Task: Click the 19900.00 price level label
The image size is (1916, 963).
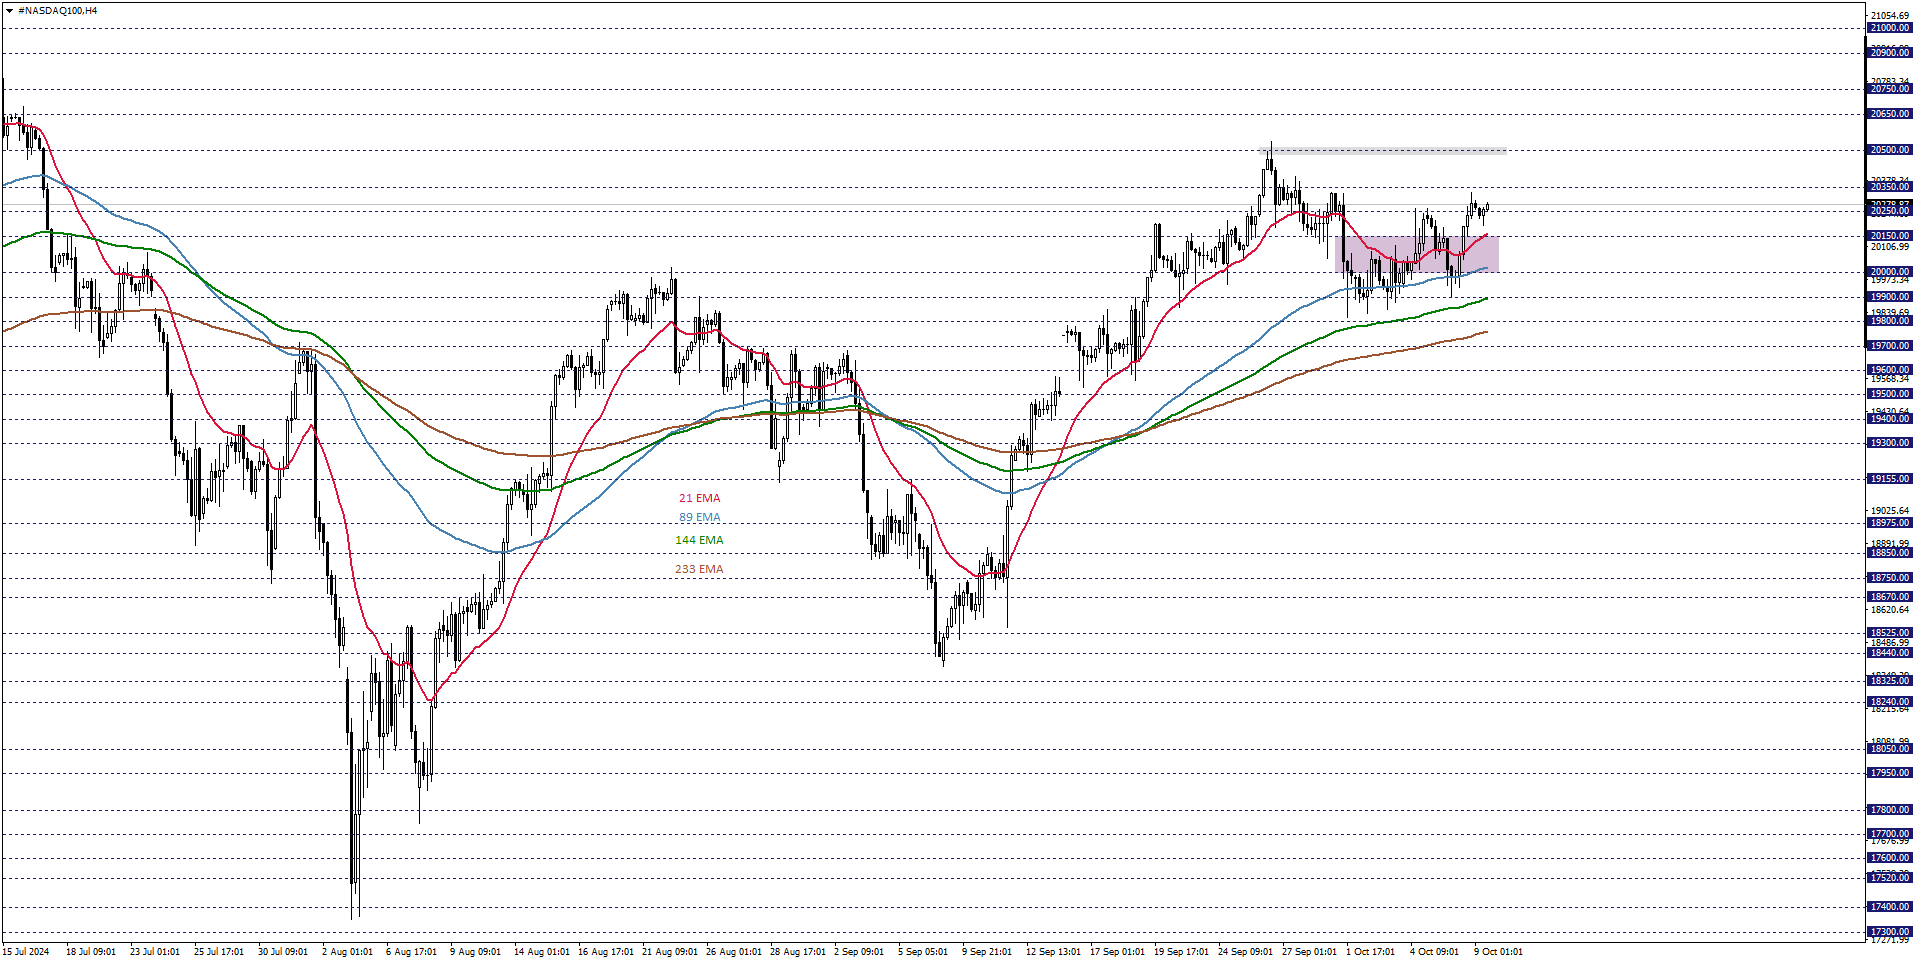Action: pyautogui.click(x=1890, y=297)
